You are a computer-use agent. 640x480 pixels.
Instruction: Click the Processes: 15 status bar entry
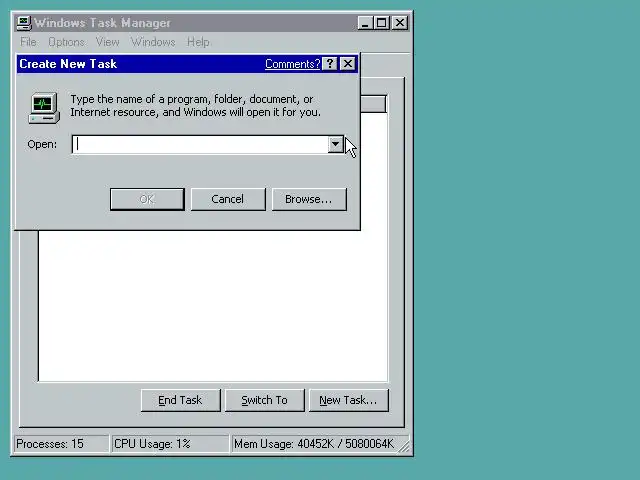[x=62, y=444]
